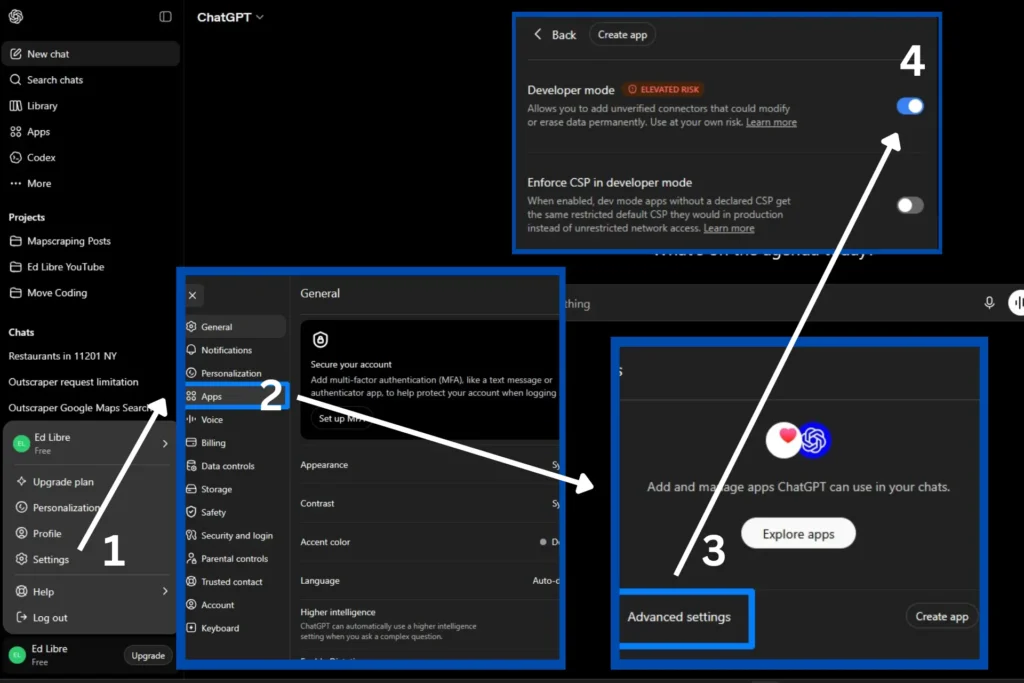Open Advanced settings in Apps panel
The height and width of the screenshot is (683, 1024).
coord(679,616)
